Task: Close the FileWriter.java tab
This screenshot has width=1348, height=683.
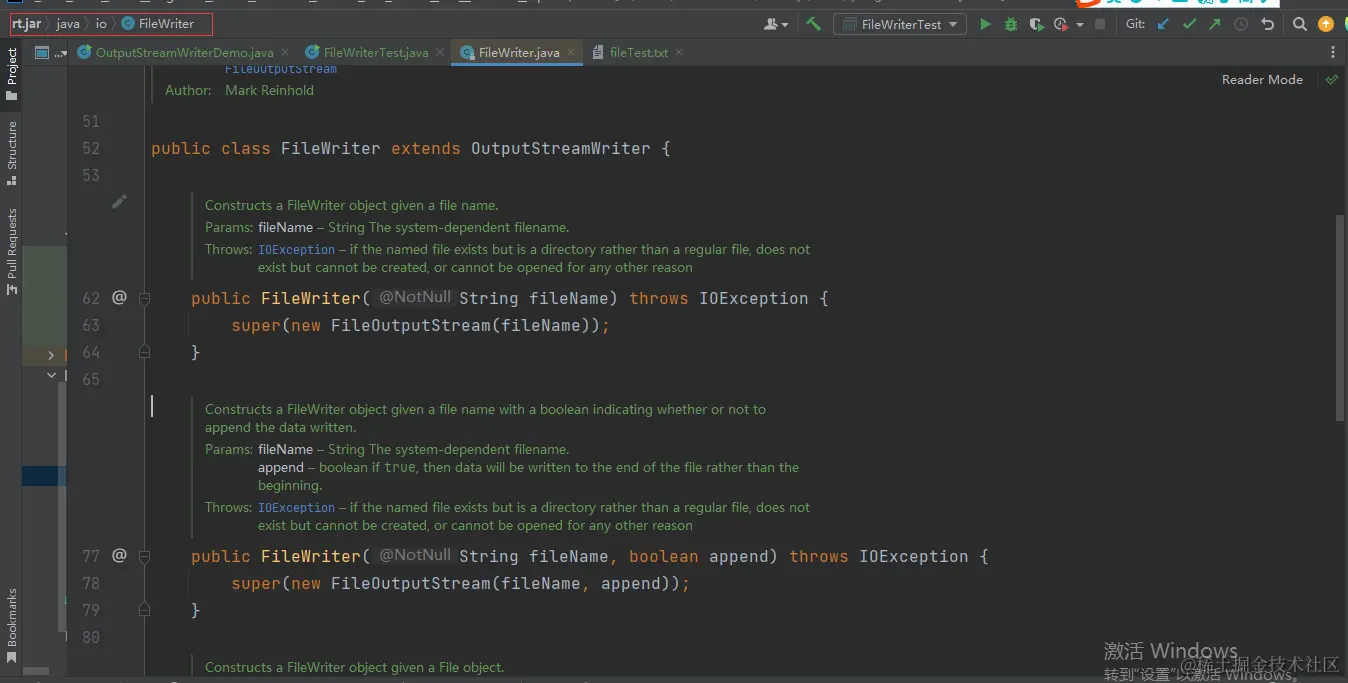Action: coord(570,52)
